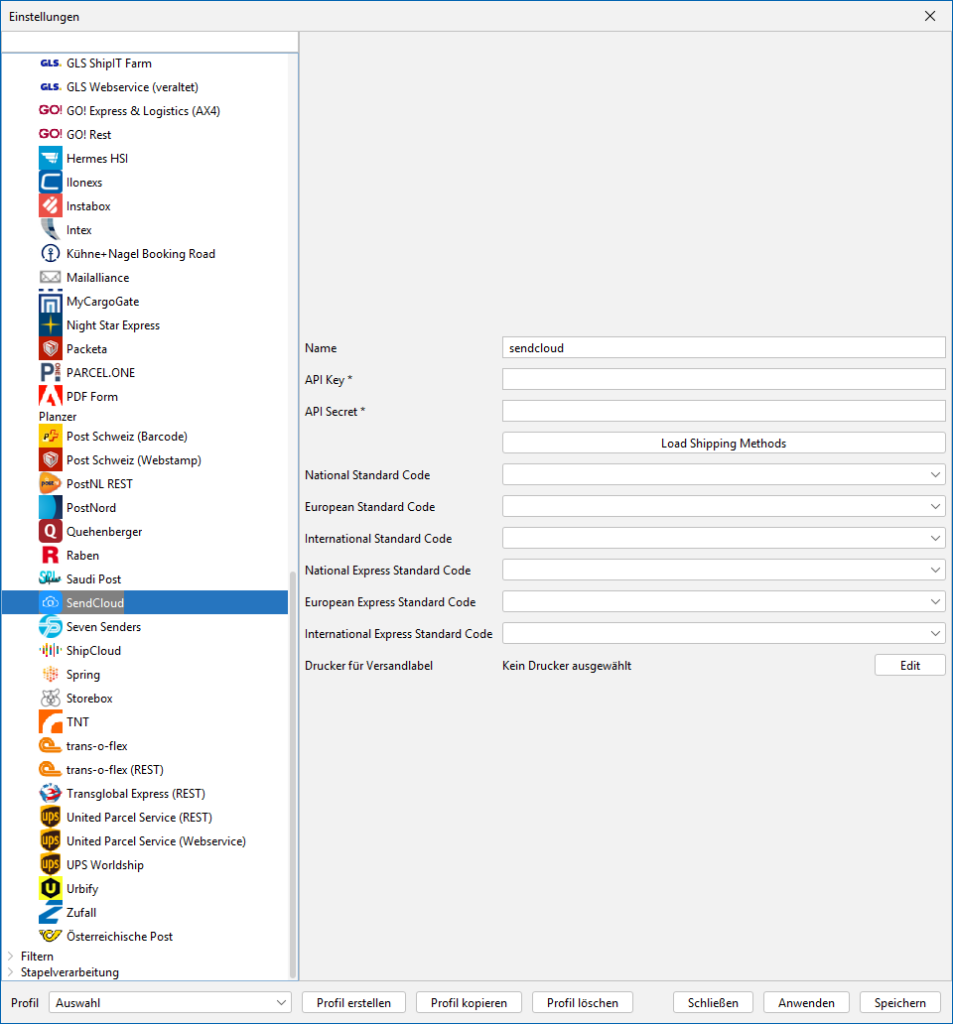Open the National Standard Code dropdown
This screenshot has width=953, height=1024.
point(723,475)
